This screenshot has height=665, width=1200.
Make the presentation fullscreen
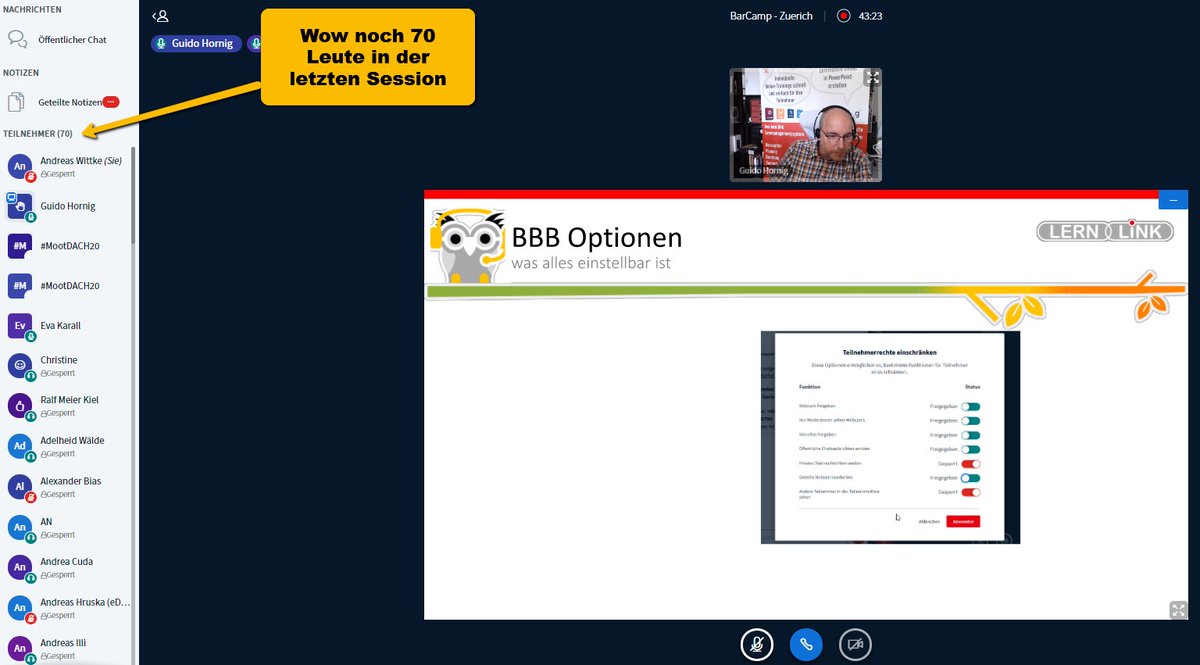(x=1177, y=609)
